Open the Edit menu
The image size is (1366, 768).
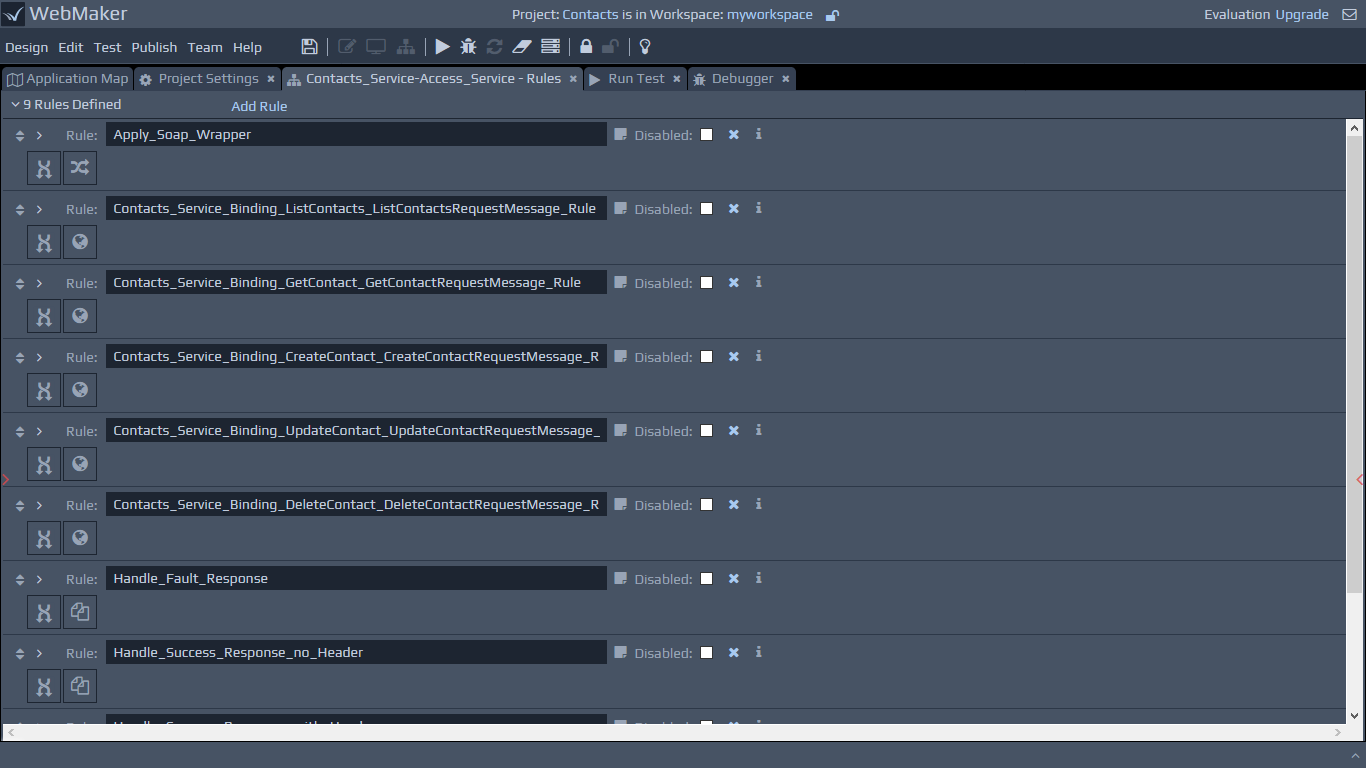(71, 47)
